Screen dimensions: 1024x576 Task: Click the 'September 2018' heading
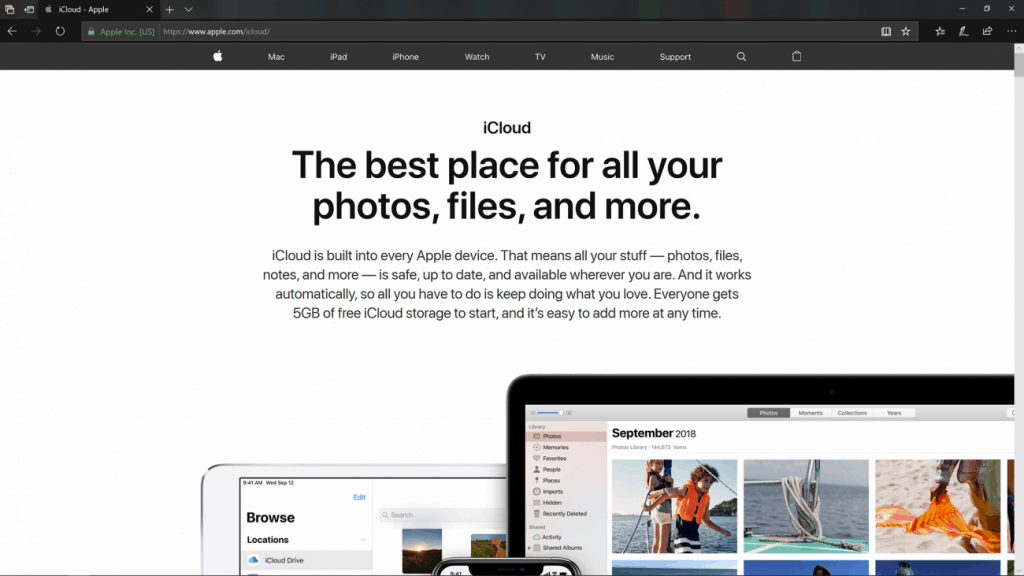click(654, 433)
